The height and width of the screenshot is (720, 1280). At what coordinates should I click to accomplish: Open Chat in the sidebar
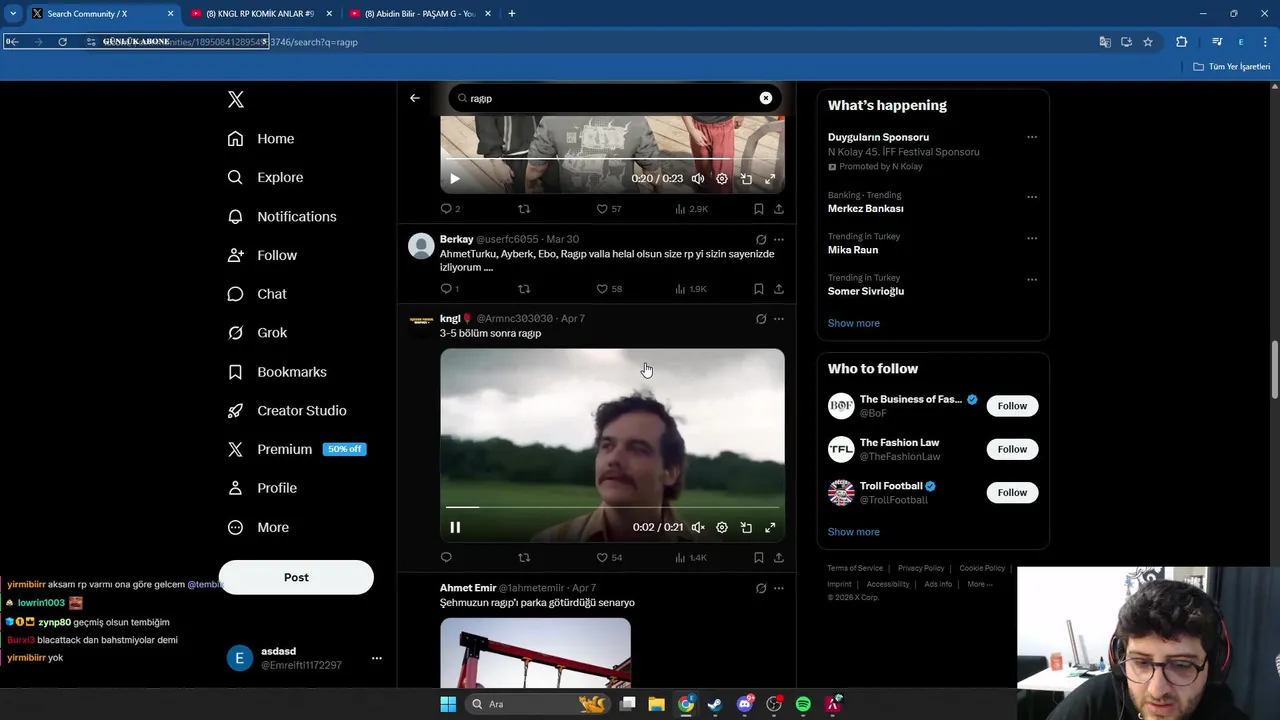pyautogui.click(x=257, y=294)
